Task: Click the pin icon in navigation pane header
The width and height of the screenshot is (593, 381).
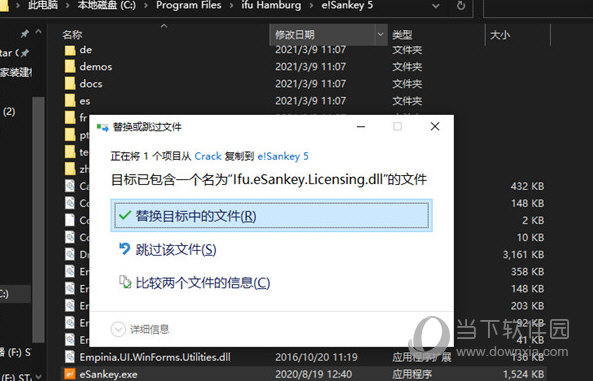Action: click(25, 34)
